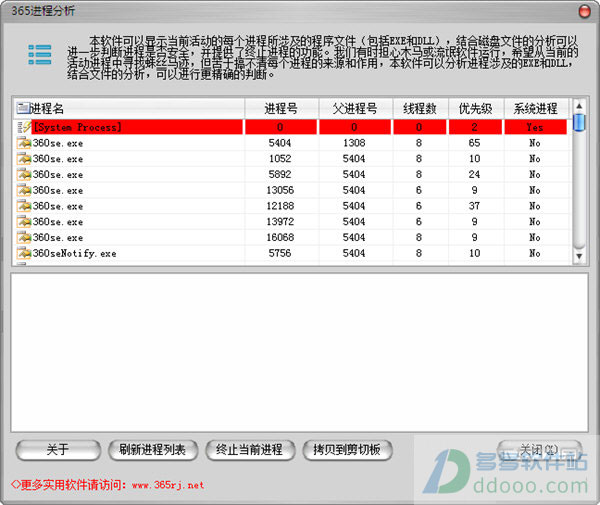Sort by 进程名 column header
This screenshot has height=505, width=600.
[129, 108]
